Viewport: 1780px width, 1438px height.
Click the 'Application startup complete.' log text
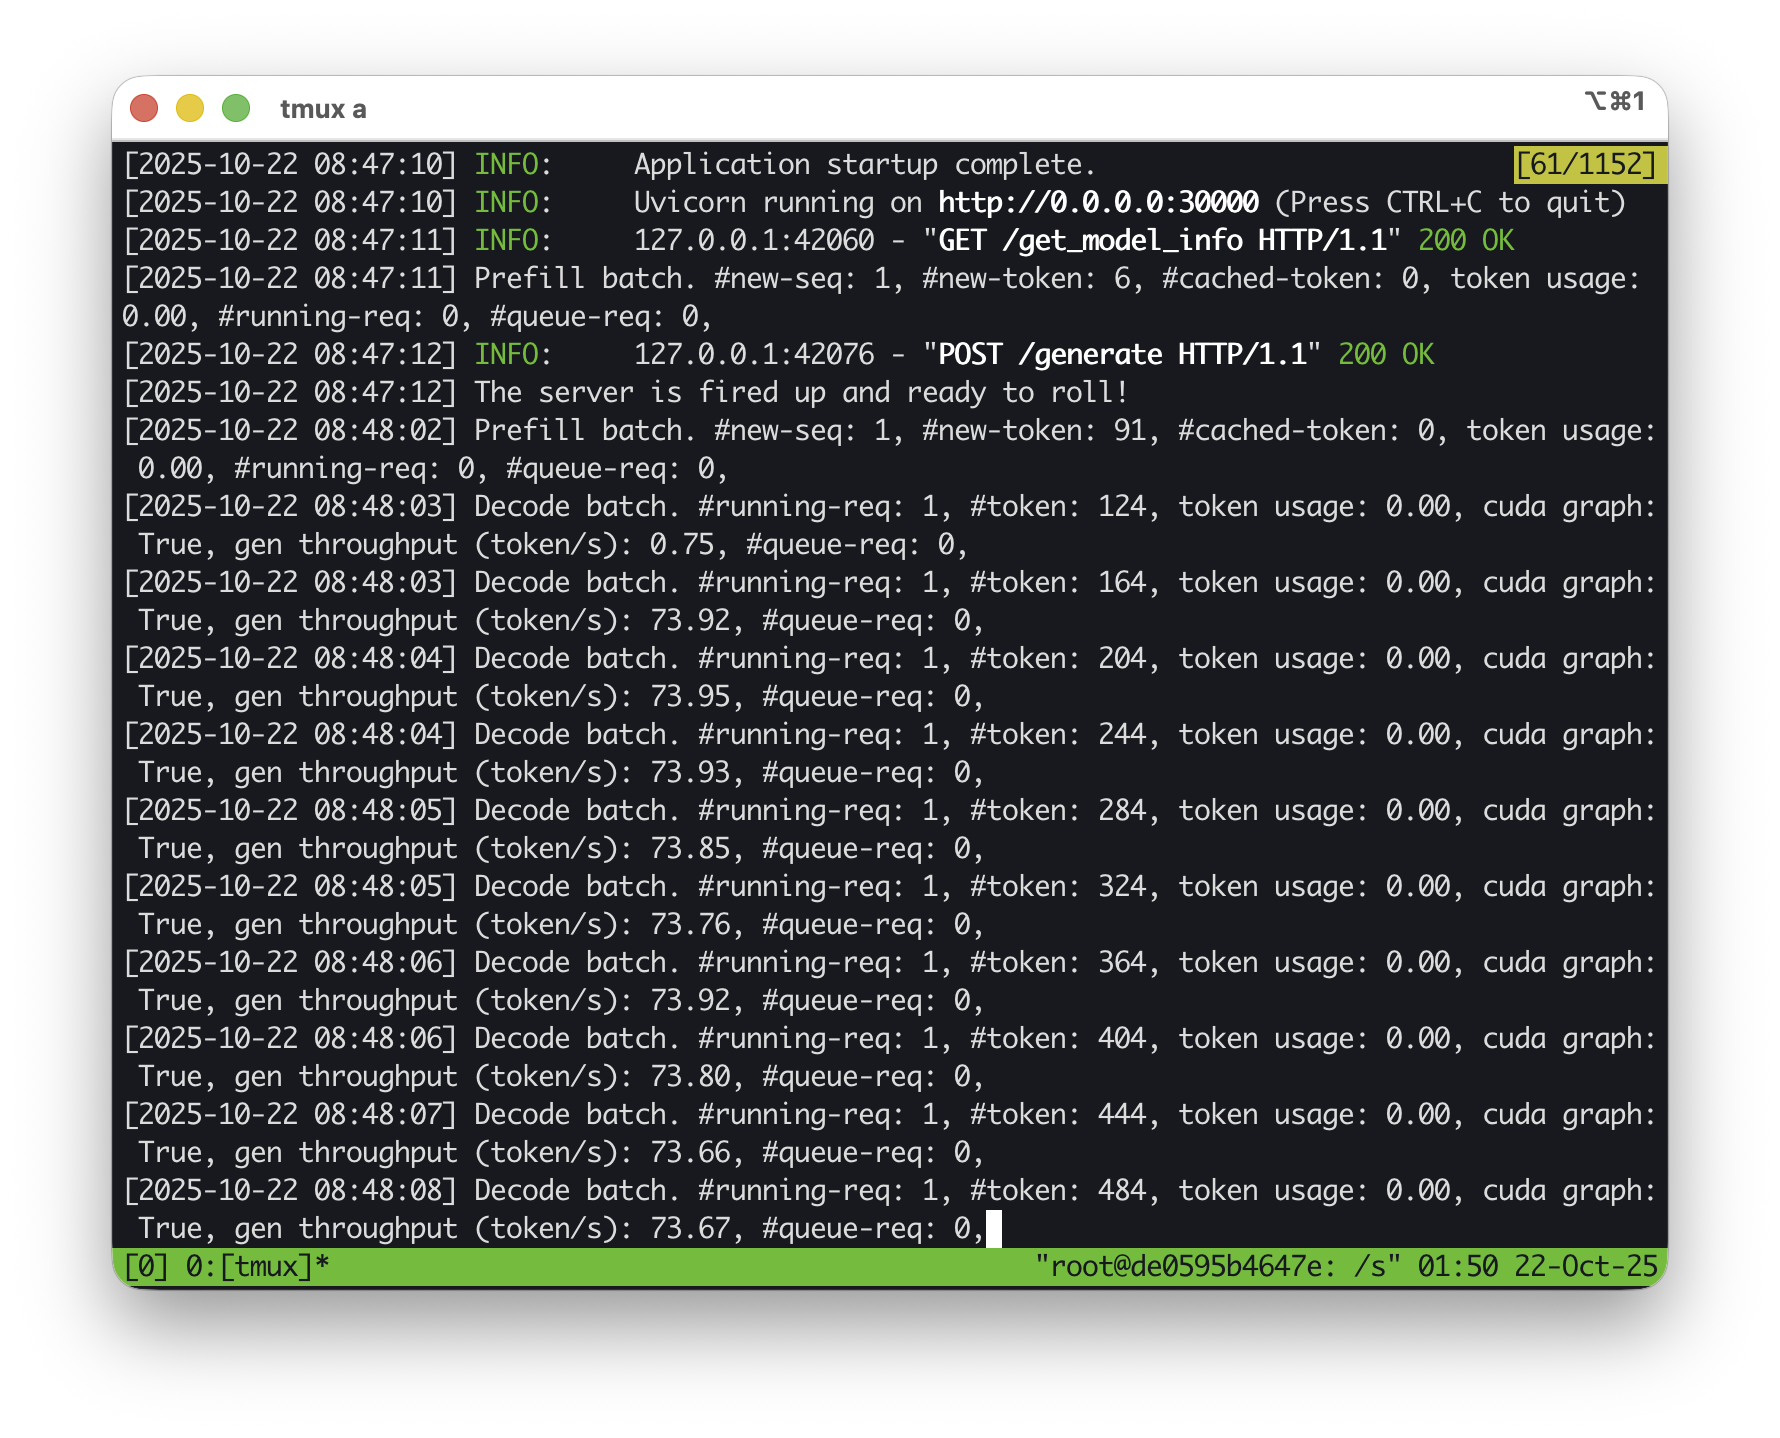865,165
